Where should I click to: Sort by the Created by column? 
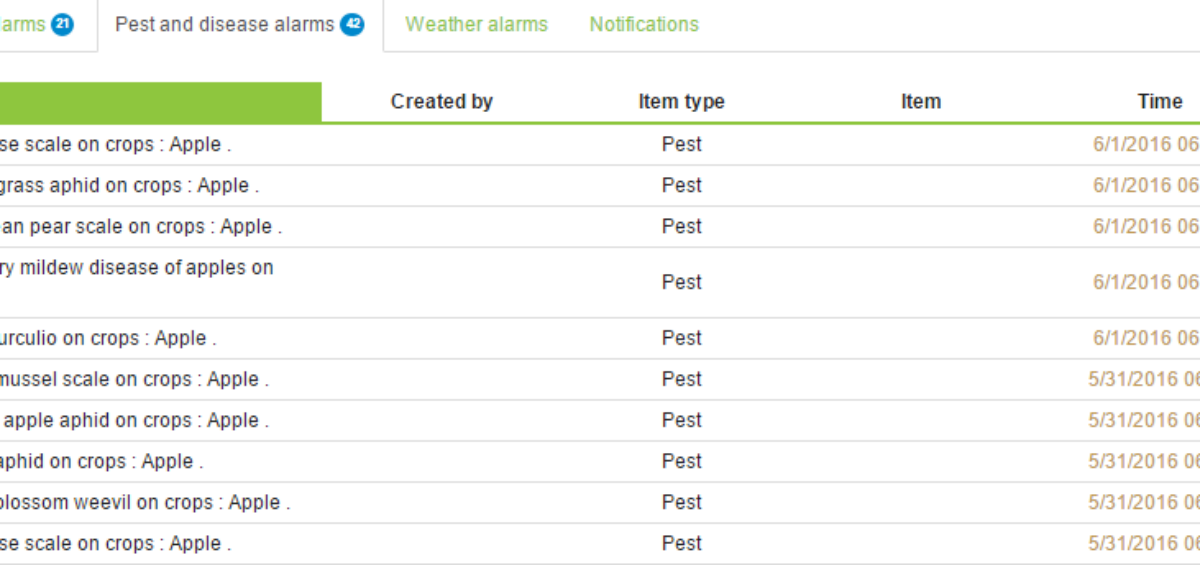click(442, 101)
